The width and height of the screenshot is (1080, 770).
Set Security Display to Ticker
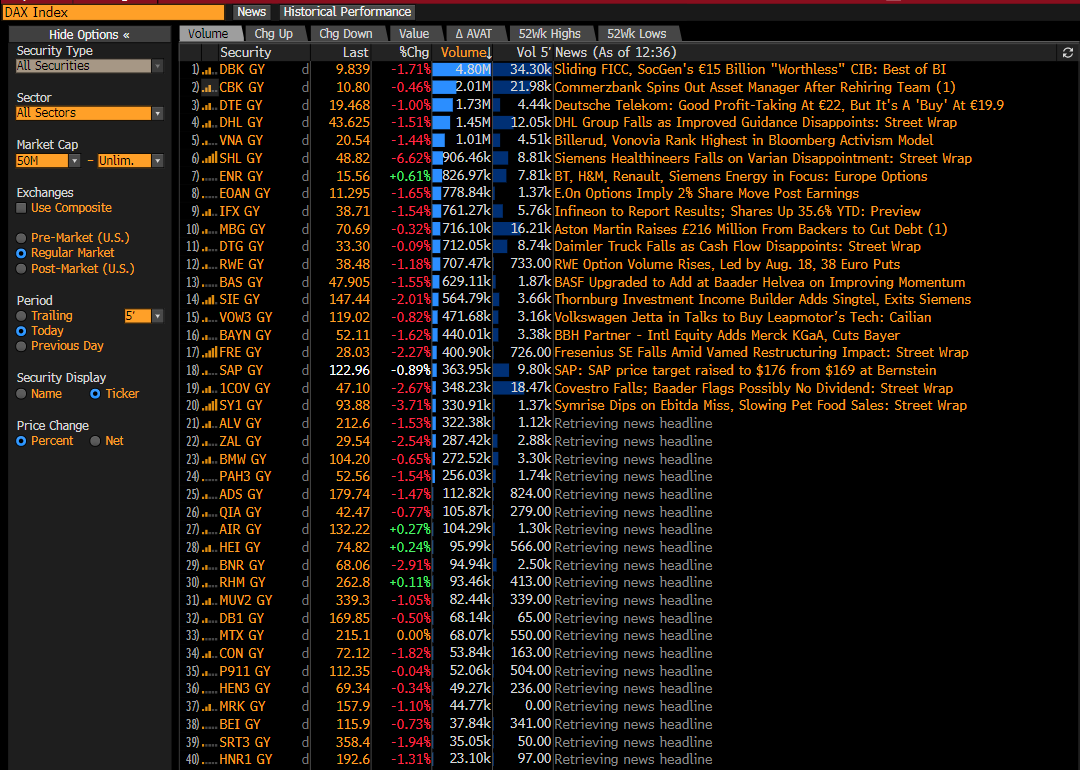(x=95, y=394)
